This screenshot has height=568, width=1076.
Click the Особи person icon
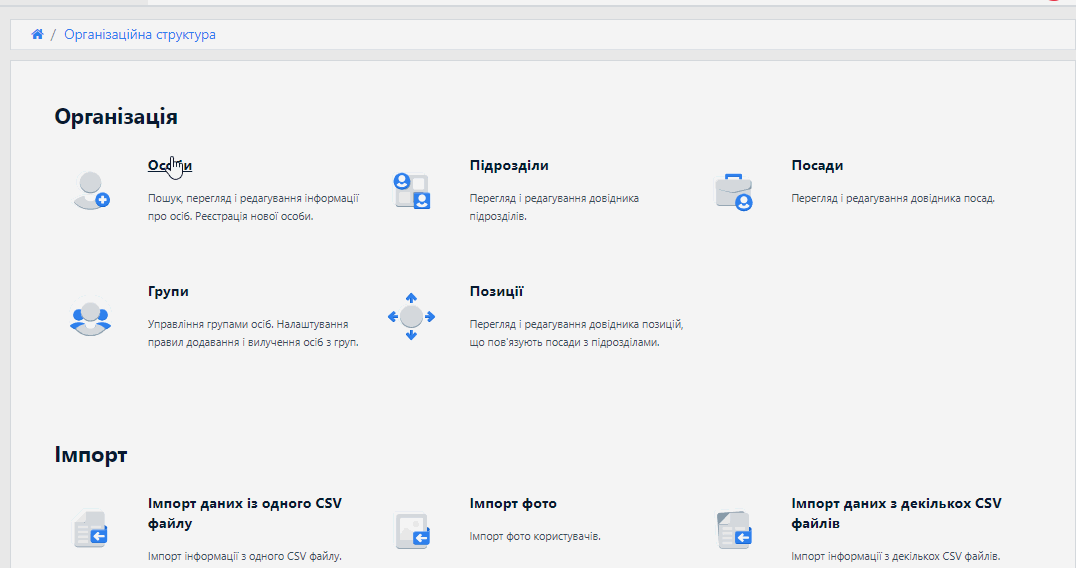tap(90, 190)
